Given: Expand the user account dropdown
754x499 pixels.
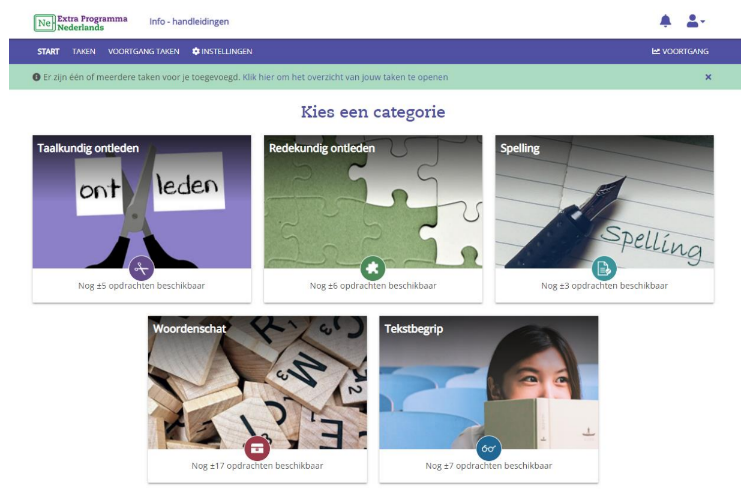Looking at the screenshot, I should click(x=695, y=21).
